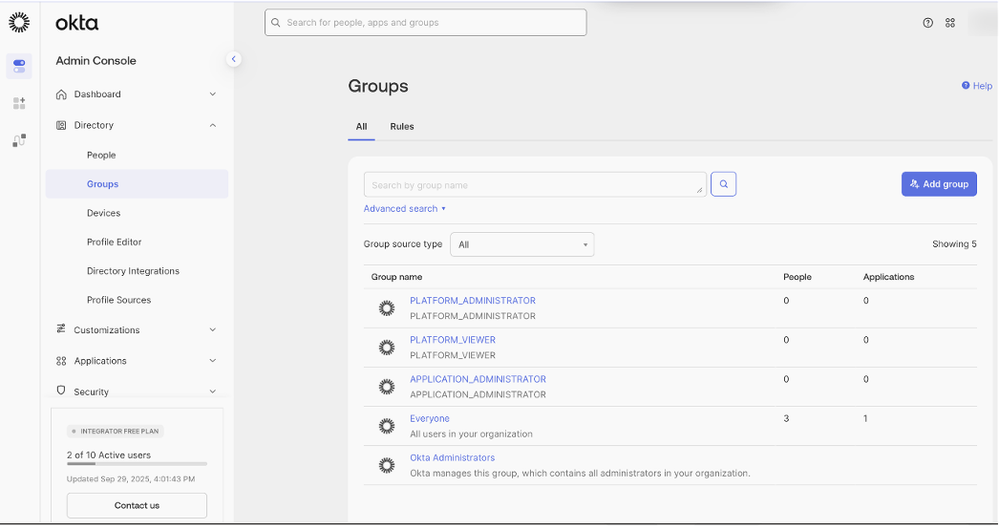
Task: Open the apps grid icon at top right
Action: [x=950, y=23]
